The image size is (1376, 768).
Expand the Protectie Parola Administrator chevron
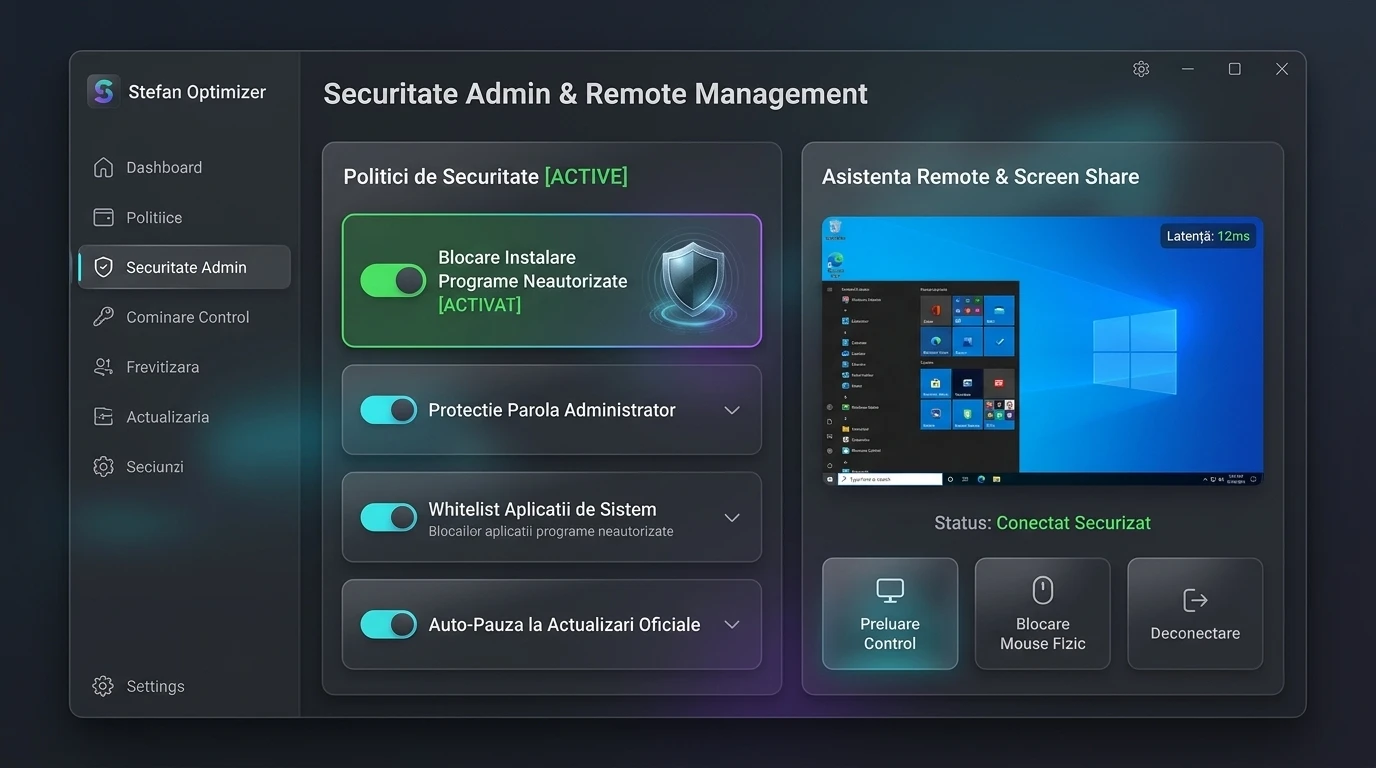[732, 411]
